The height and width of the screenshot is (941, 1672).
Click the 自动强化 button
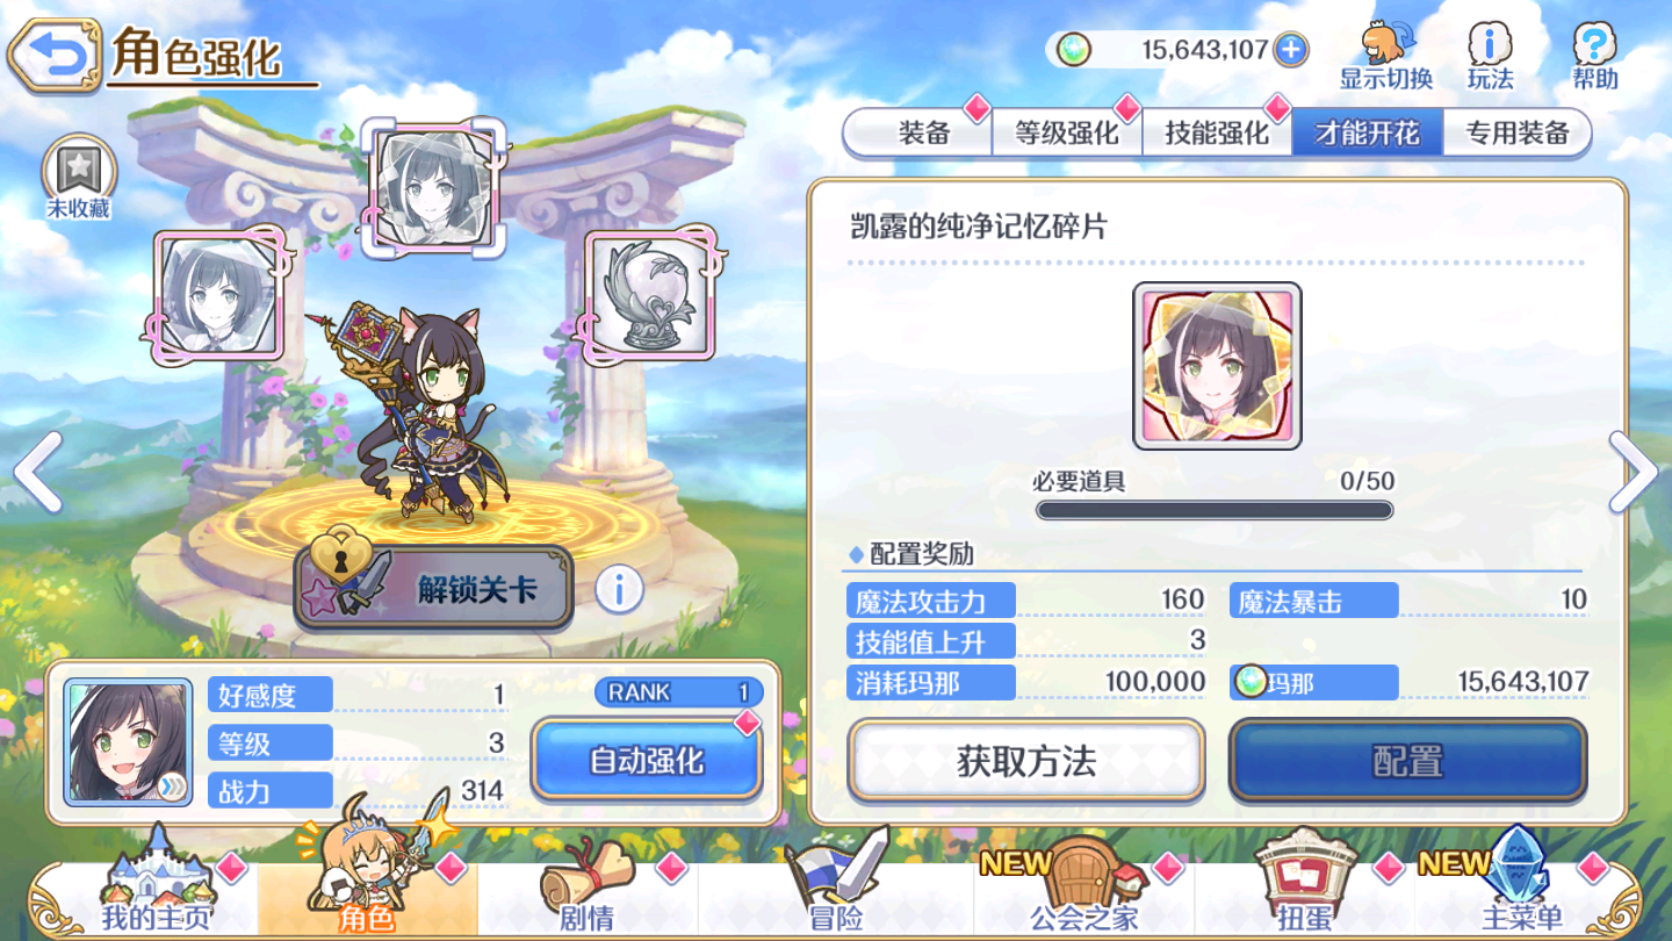[647, 760]
